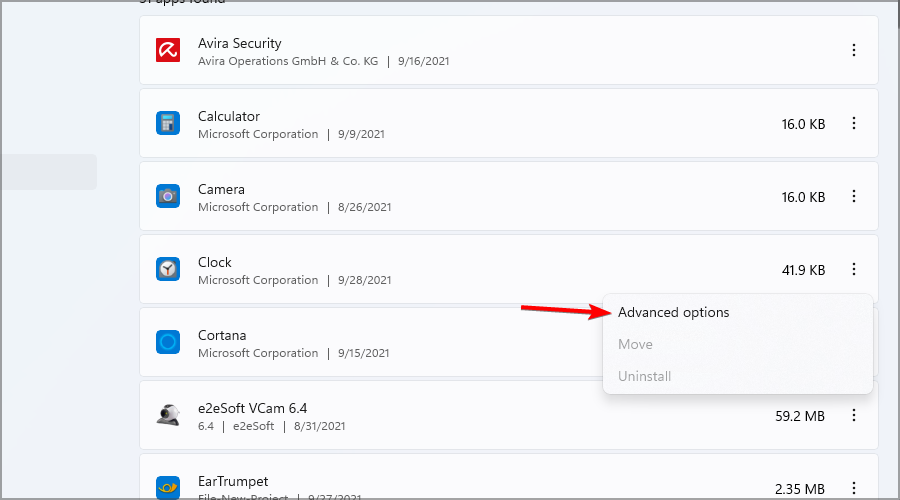Image resolution: width=900 pixels, height=500 pixels.
Task: Click the Clock app 41.9 KB size
Action: coord(803,270)
